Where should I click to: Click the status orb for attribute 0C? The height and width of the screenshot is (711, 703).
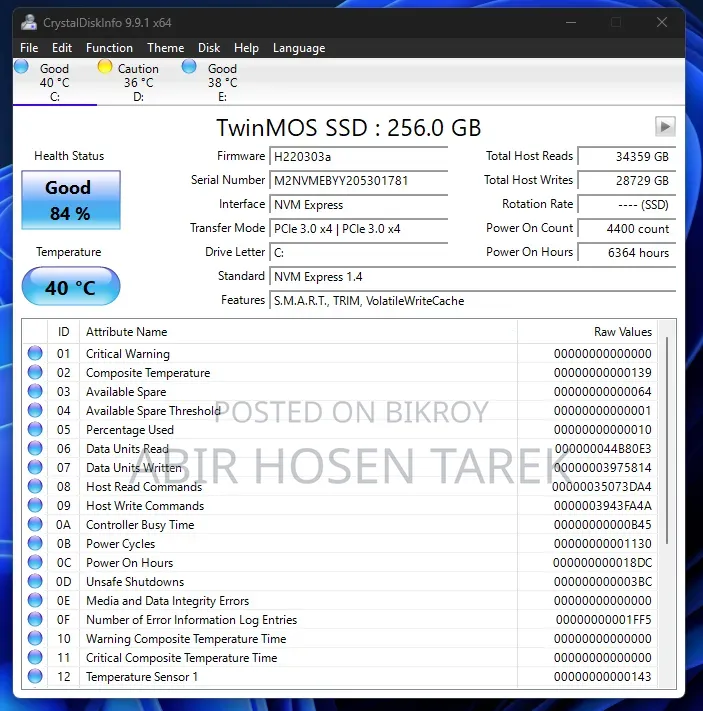pyautogui.click(x=35, y=562)
